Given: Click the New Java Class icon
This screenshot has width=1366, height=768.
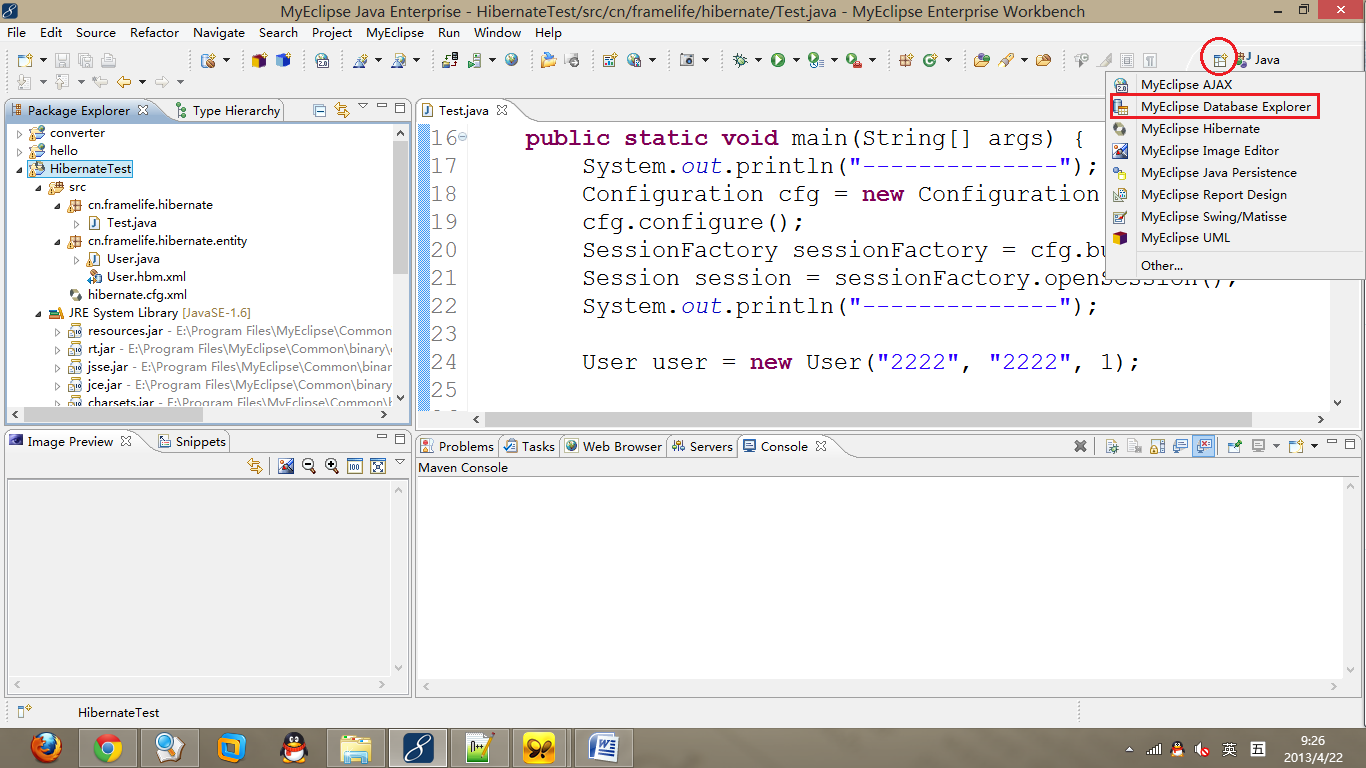Looking at the screenshot, I should click(x=930, y=60).
